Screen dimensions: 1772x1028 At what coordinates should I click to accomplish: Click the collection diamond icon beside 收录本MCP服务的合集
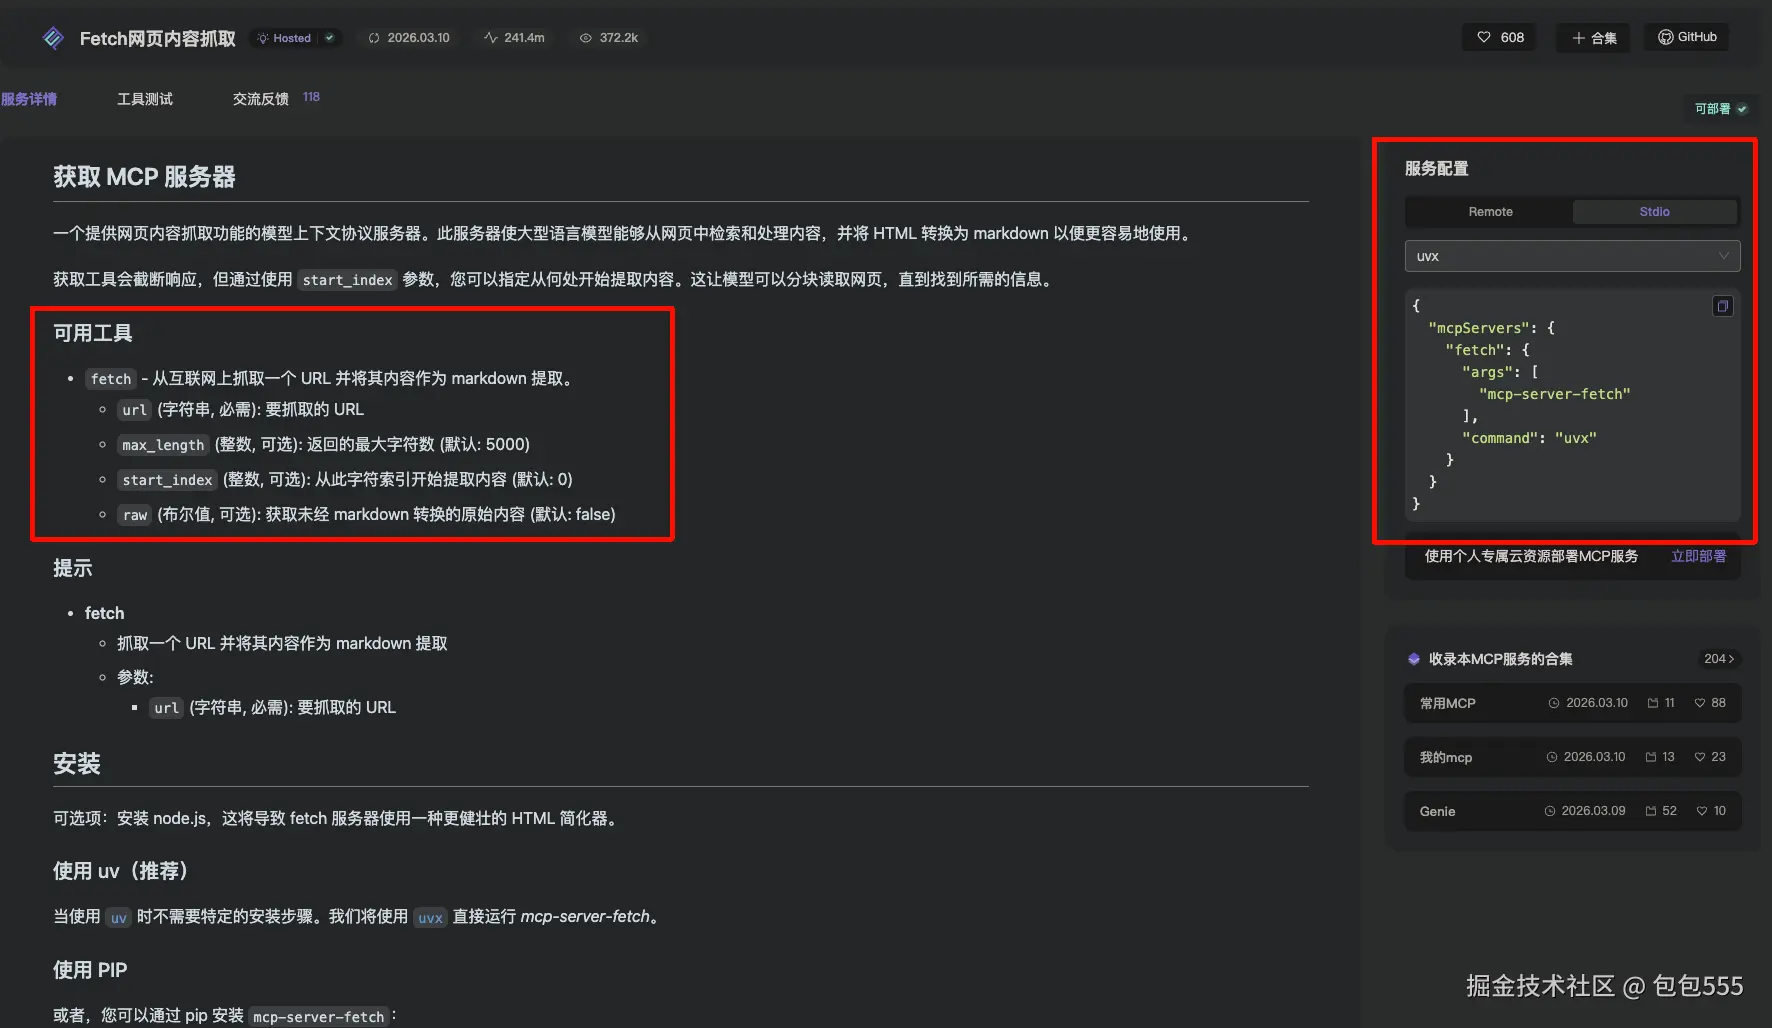pyautogui.click(x=1413, y=659)
